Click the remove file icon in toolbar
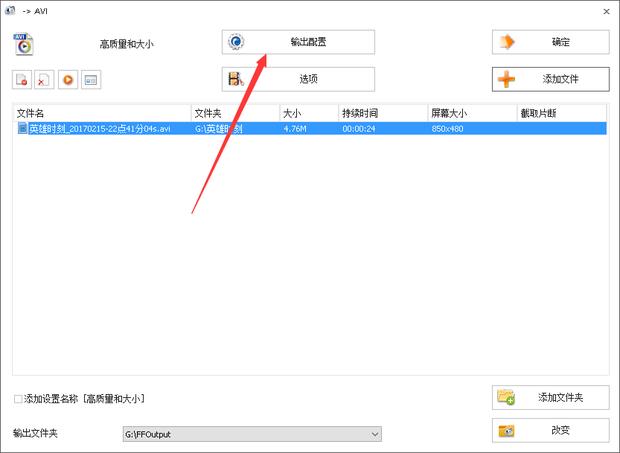Image resolution: width=620 pixels, height=453 pixels. 22,80
